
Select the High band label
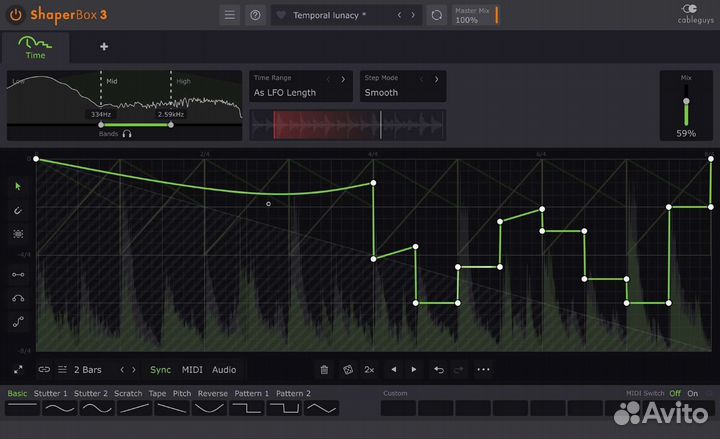[x=183, y=81]
